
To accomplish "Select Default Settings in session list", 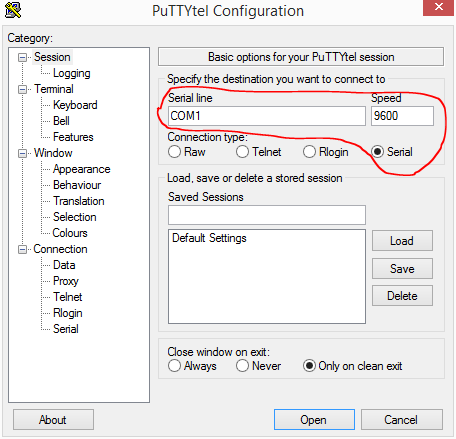I will click(x=209, y=238).
